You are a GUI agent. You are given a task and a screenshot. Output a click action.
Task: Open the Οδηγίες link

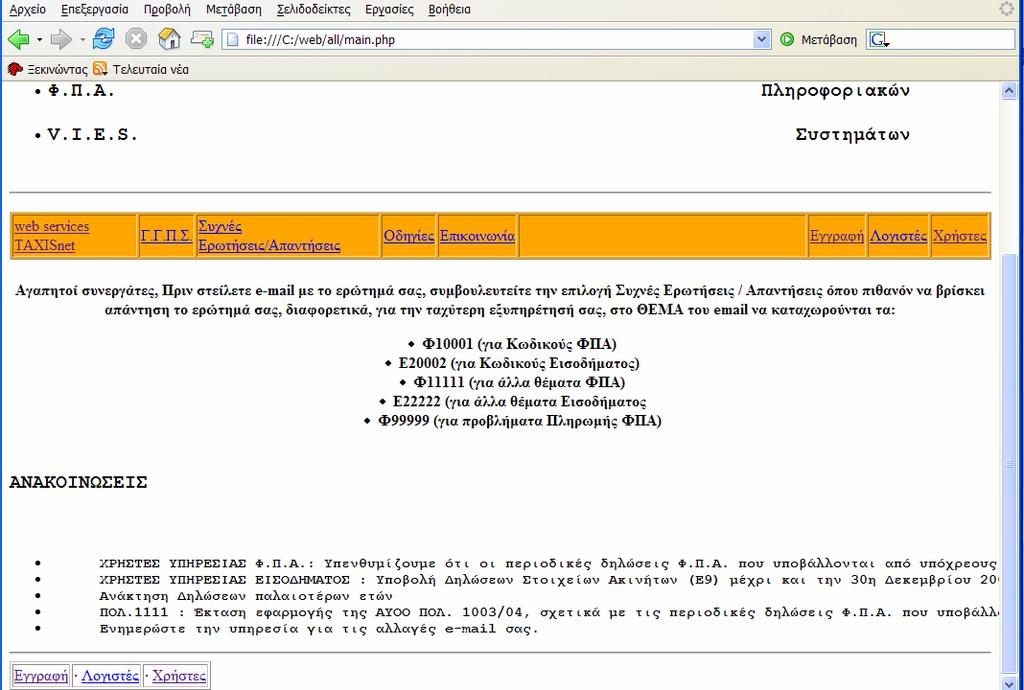tap(409, 236)
